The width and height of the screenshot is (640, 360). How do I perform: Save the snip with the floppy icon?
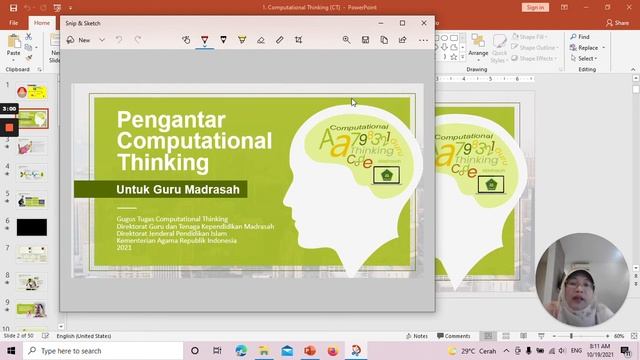coord(365,40)
